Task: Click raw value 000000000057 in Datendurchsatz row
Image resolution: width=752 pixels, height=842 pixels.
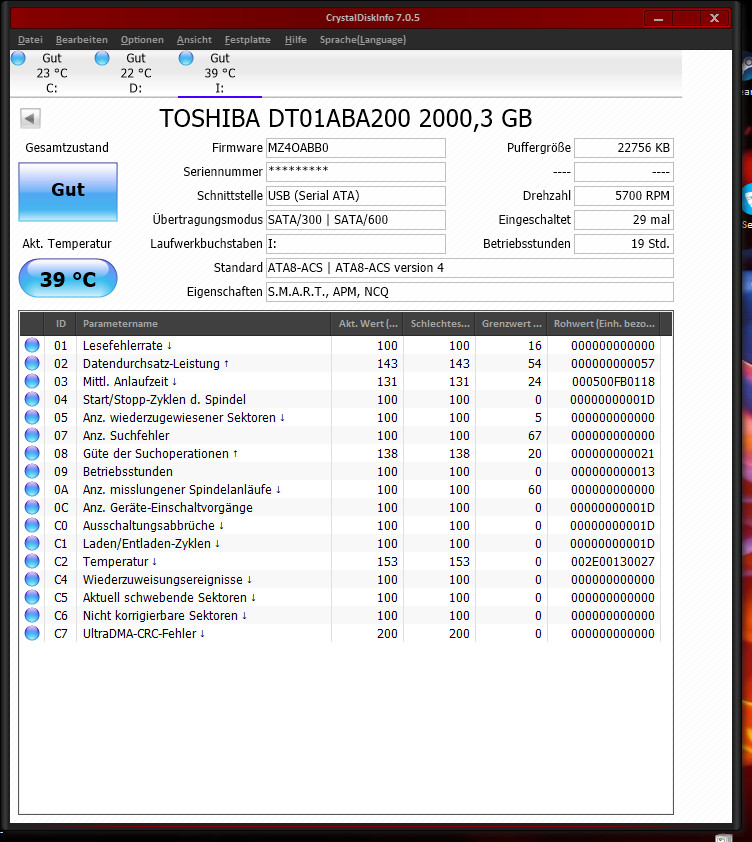Action: [x=613, y=364]
